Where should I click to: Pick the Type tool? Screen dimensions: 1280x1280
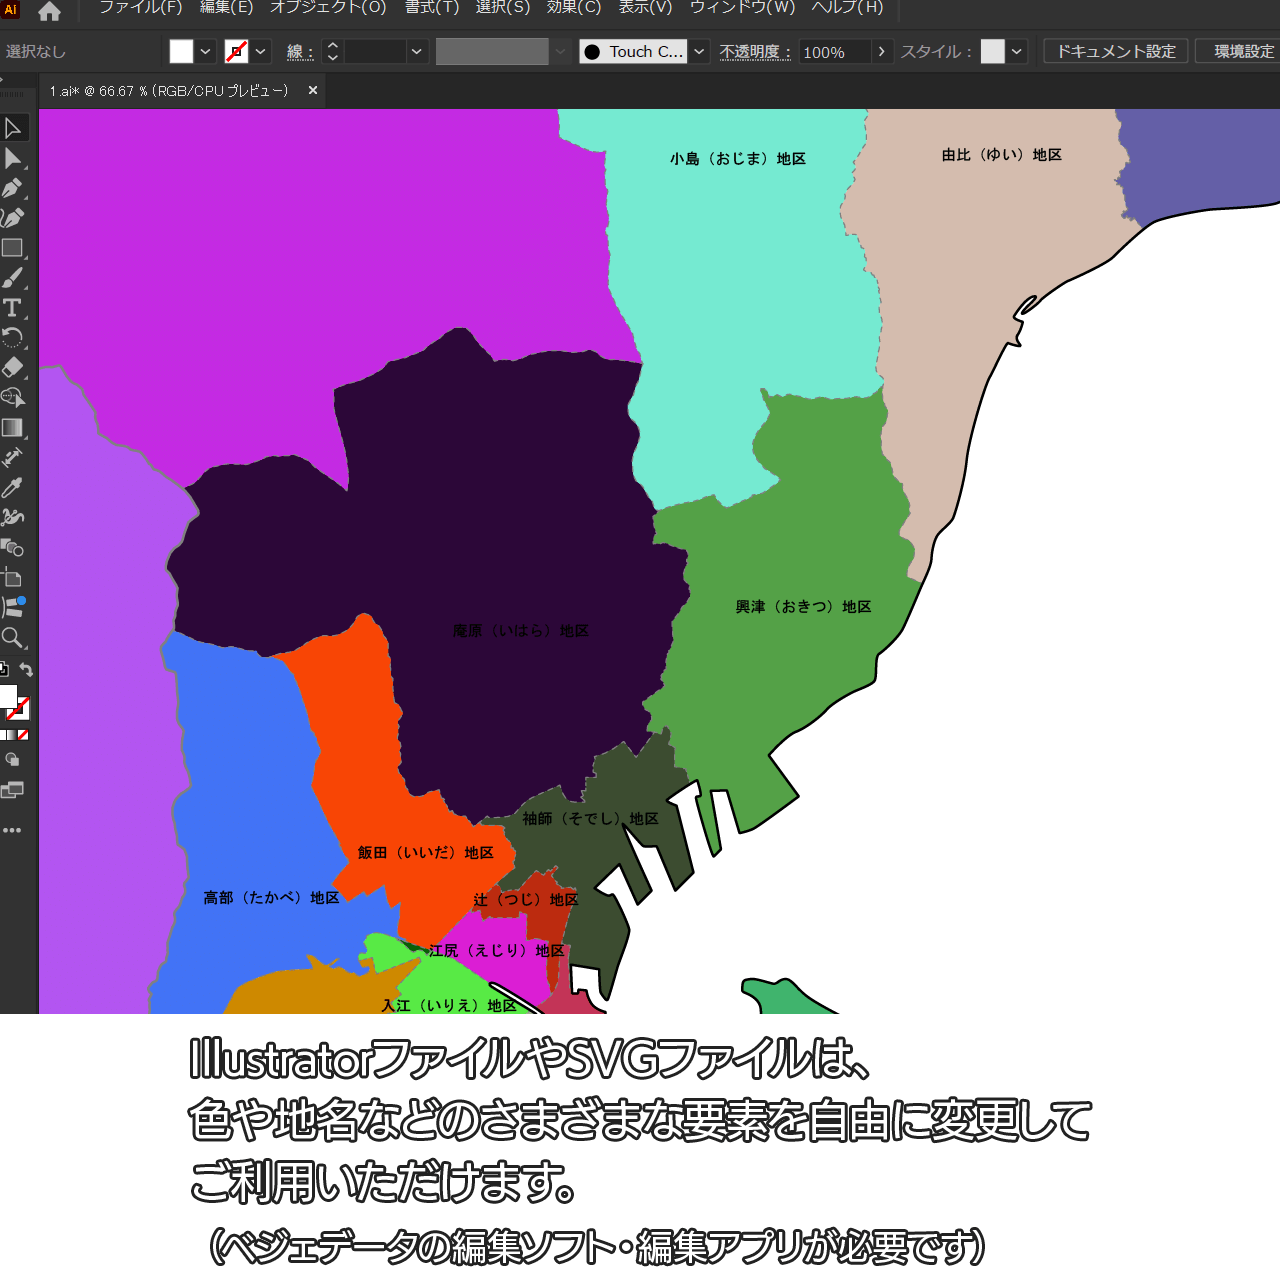coord(13,308)
